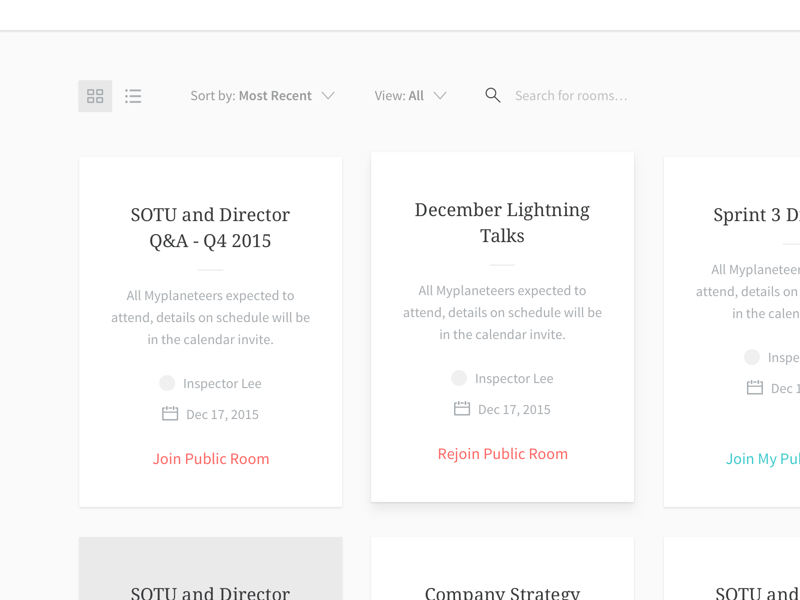Image resolution: width=800 pixels, height=600 pixels.
Task: Click Inspector Lee name in SOTU Q4 2015 card
Action: click(222, 384)
